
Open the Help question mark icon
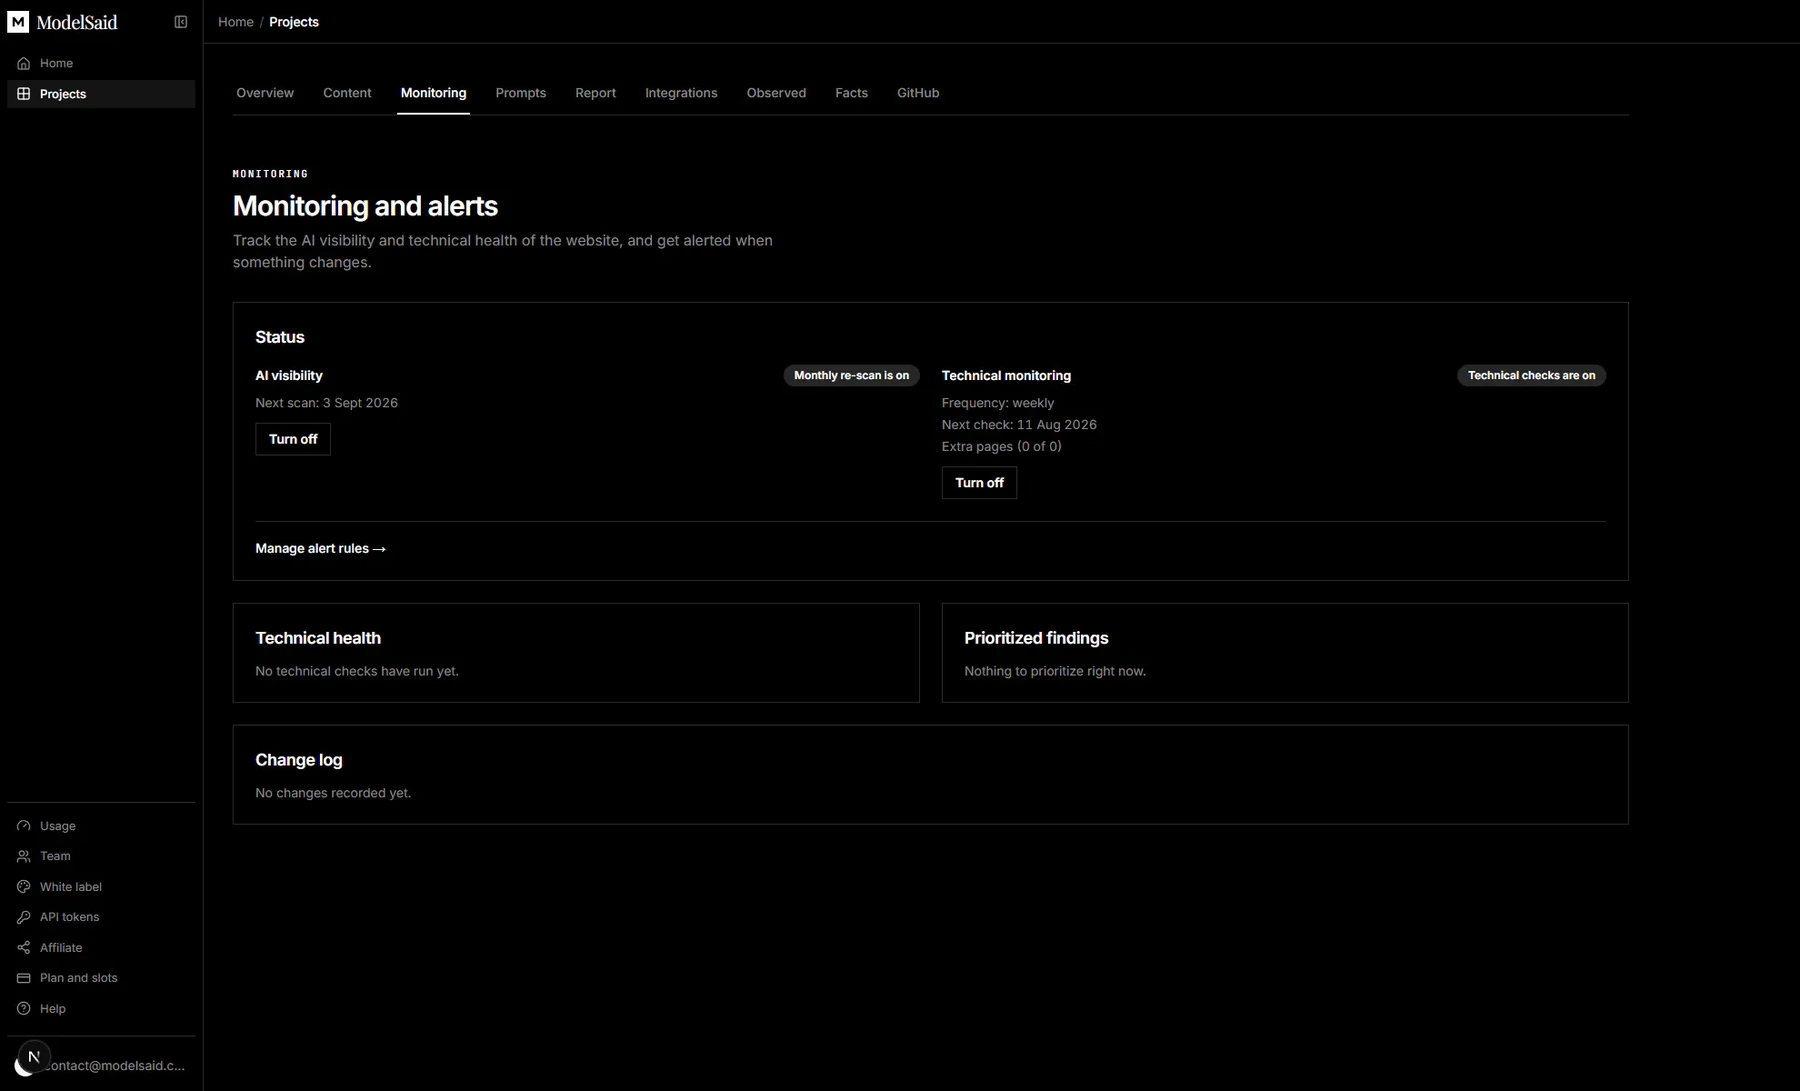(24, 1009)
